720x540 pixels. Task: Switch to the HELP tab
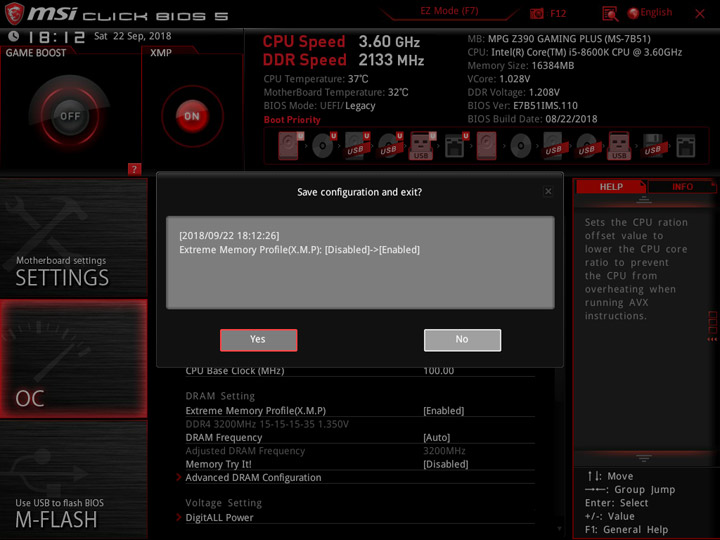pos(611,187)
